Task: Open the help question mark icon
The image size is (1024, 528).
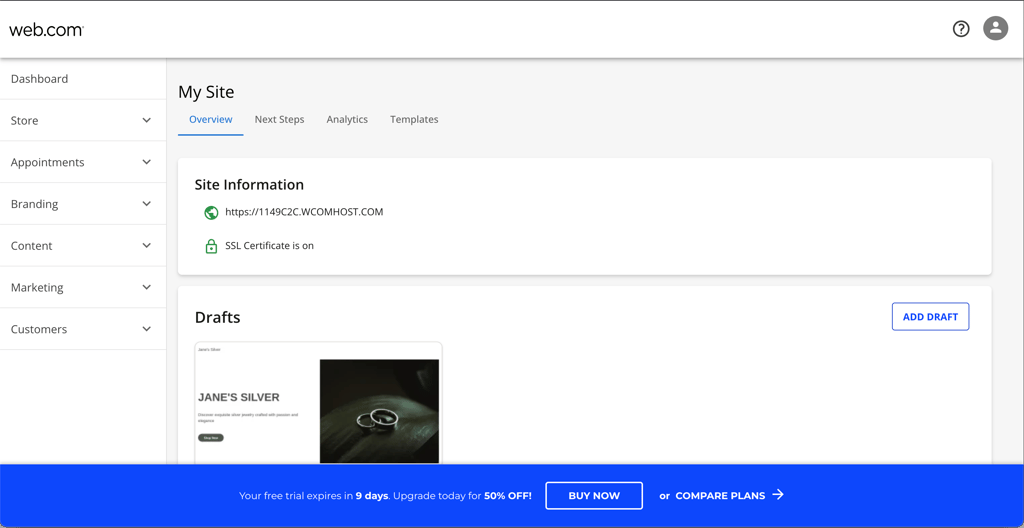Action: [x=961, y=29]
